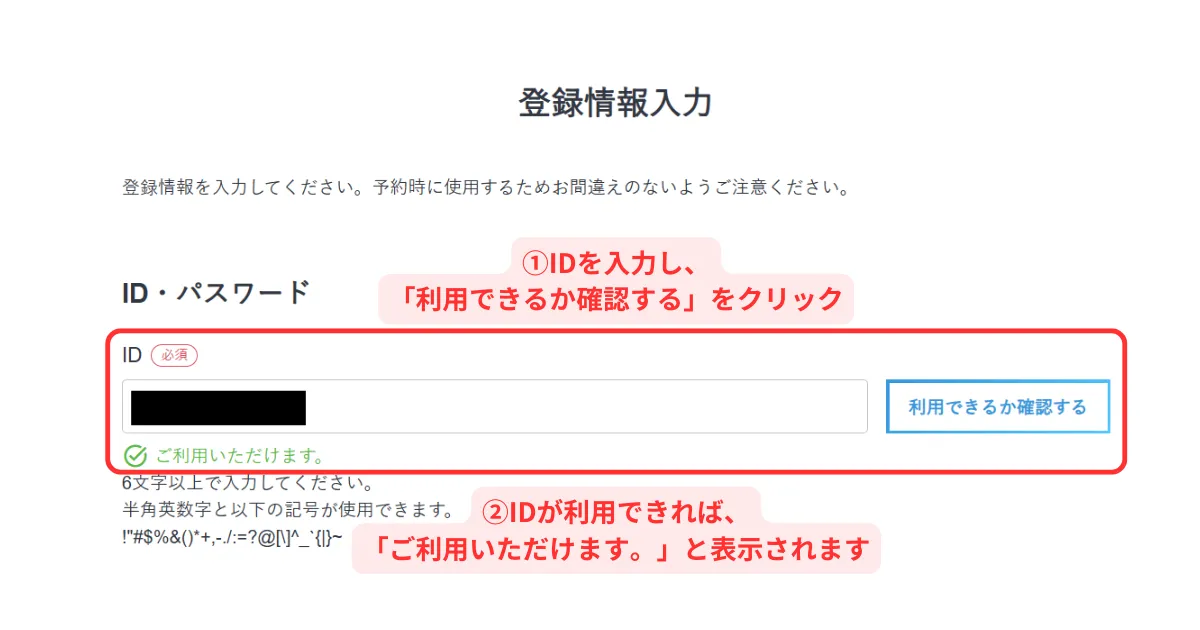Click the 利用できるか確認する button

click(998, 407)
